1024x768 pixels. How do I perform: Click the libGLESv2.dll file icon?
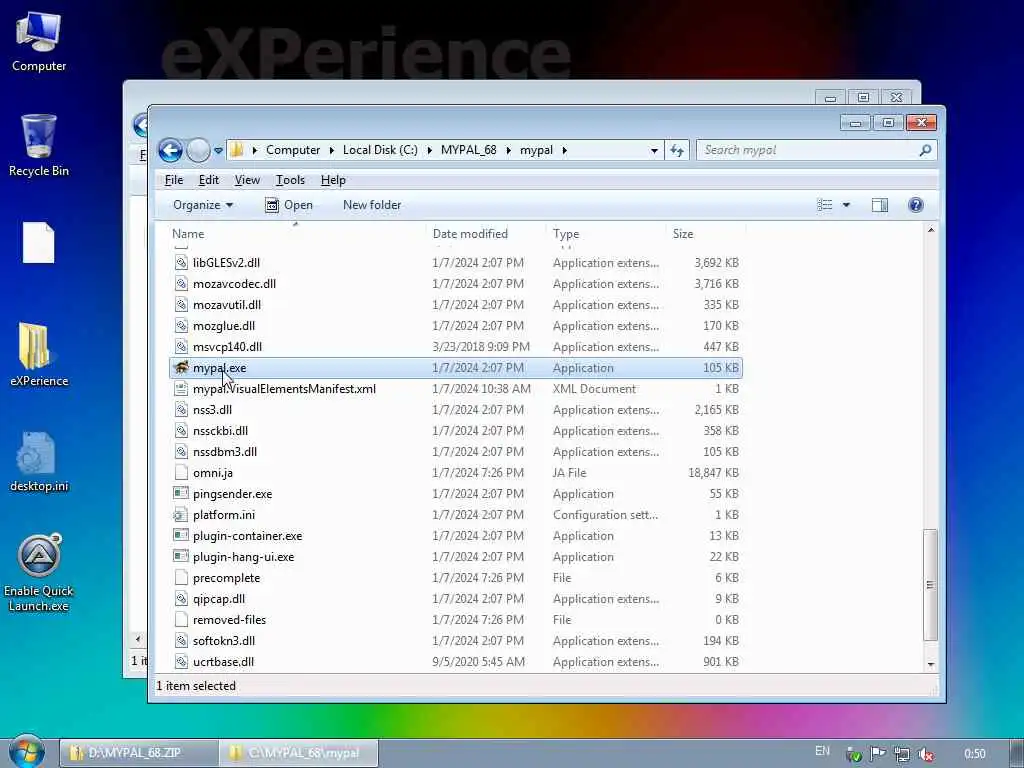[x=181, y=263]
